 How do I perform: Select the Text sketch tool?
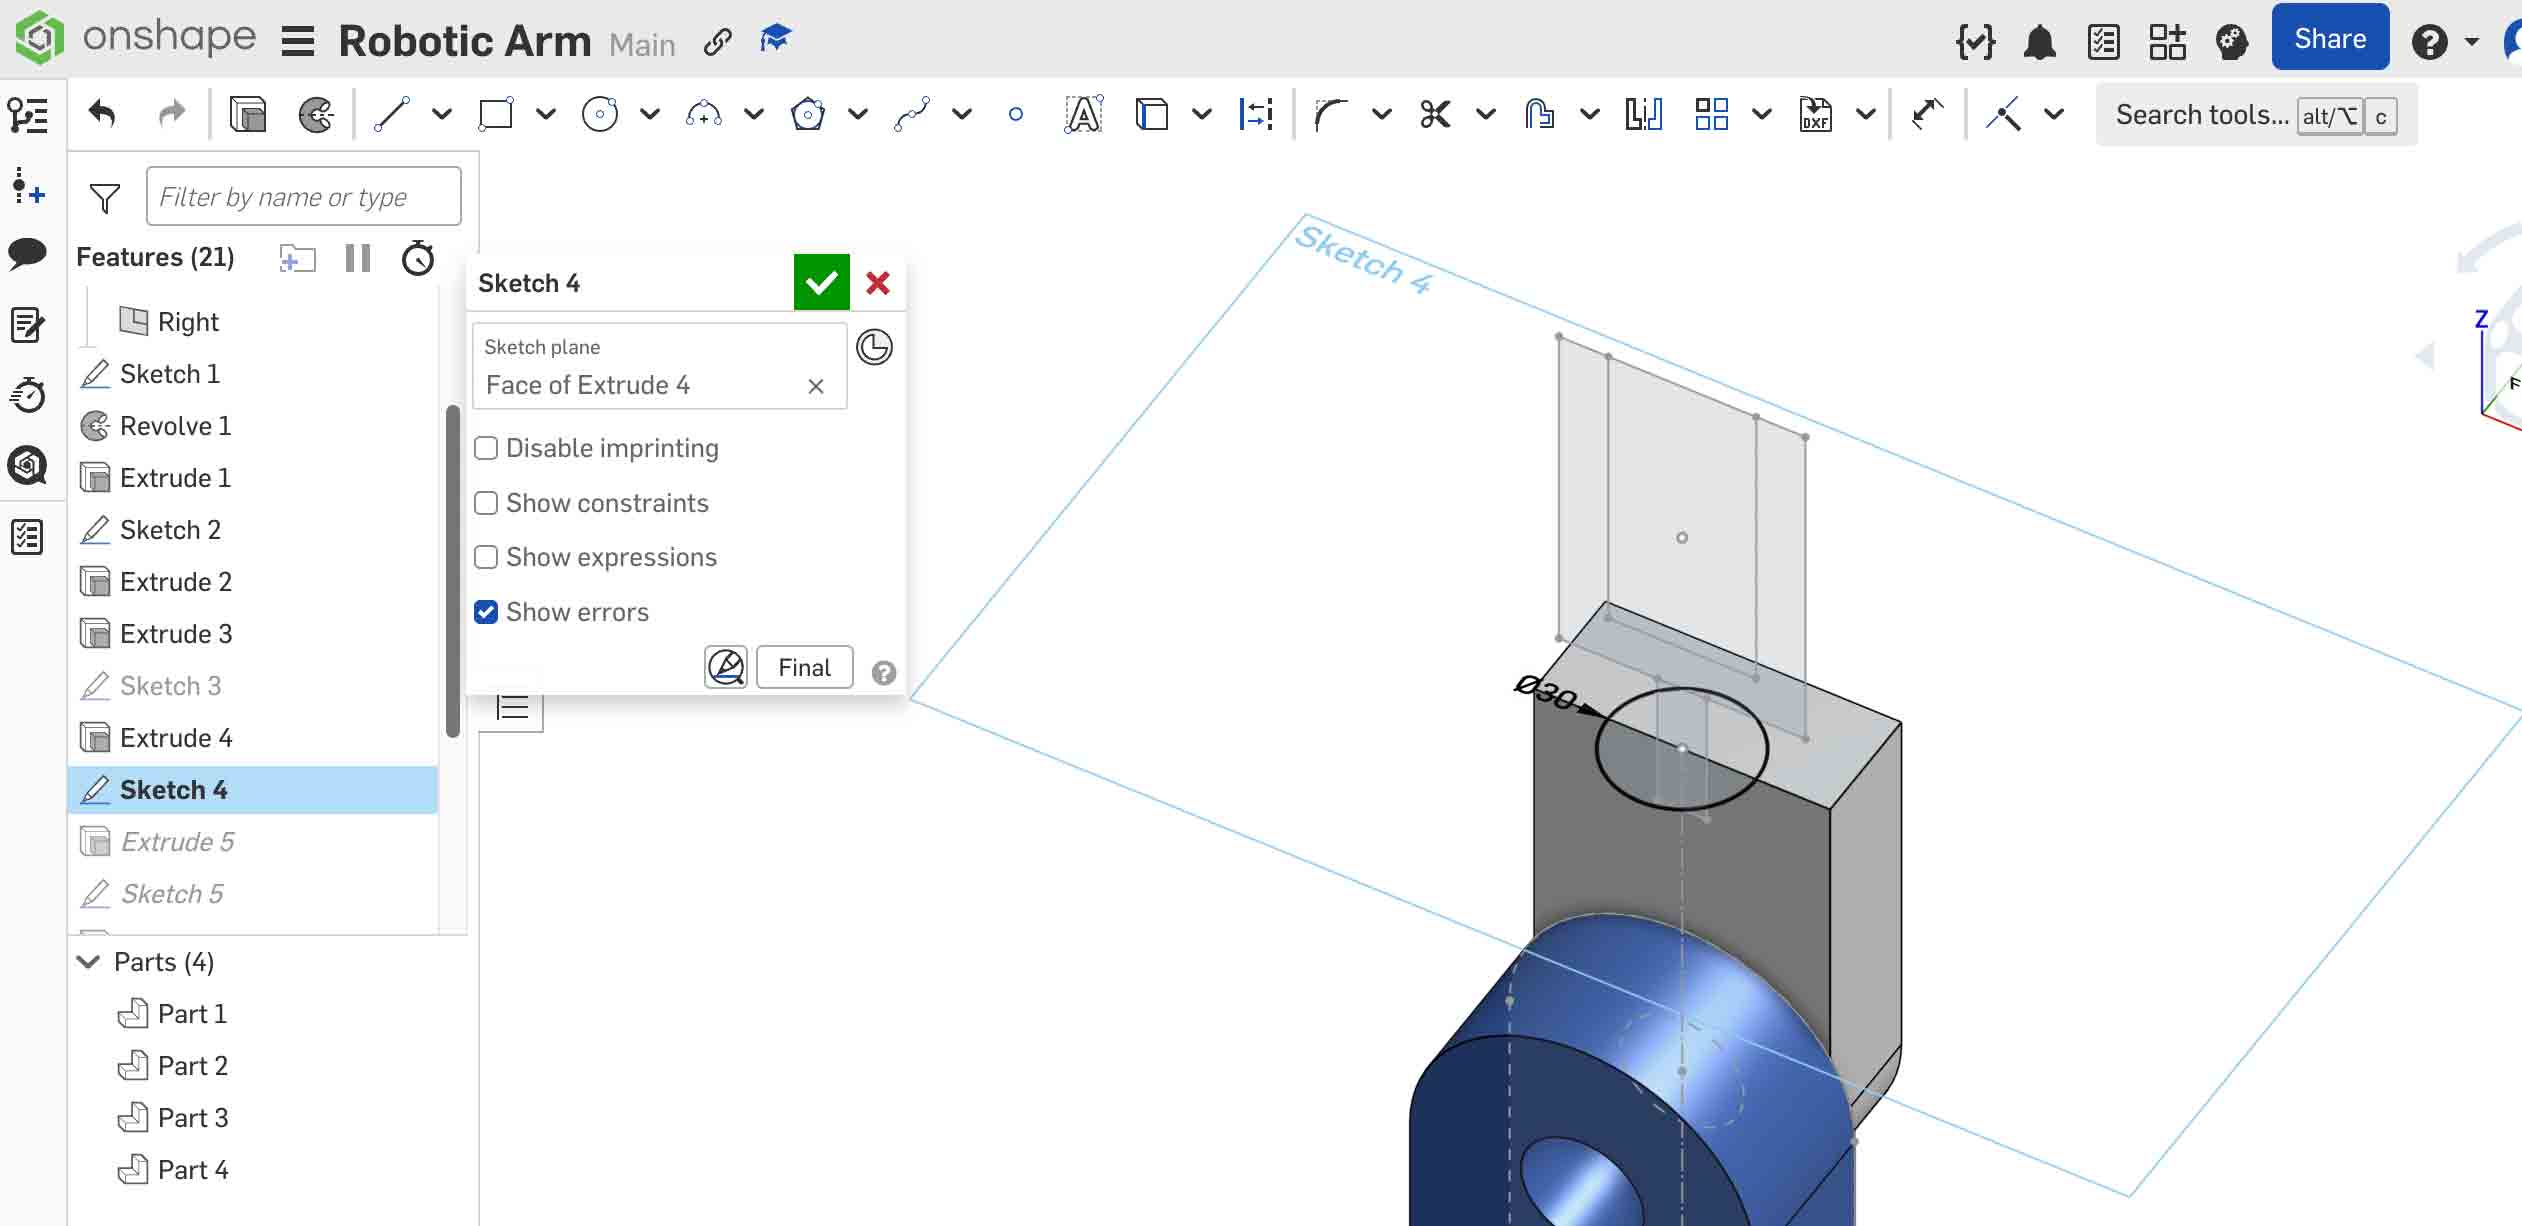tap(1083, 113)
